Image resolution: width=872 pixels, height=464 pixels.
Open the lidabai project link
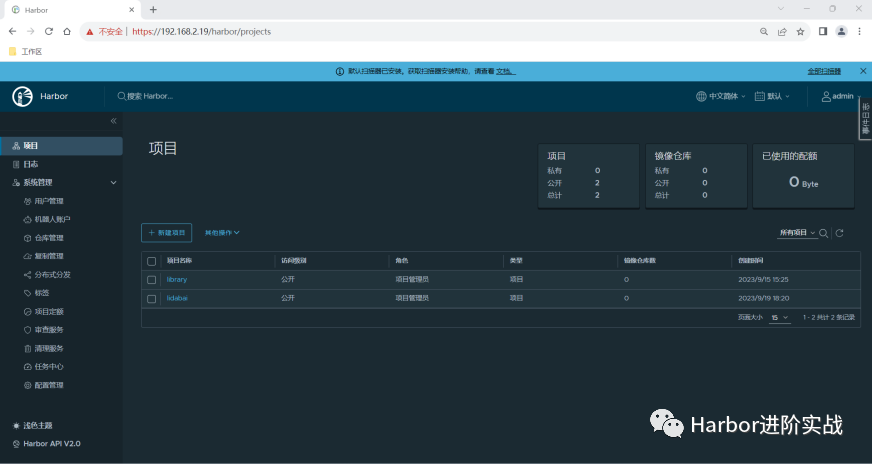click(x=177, y=298)
